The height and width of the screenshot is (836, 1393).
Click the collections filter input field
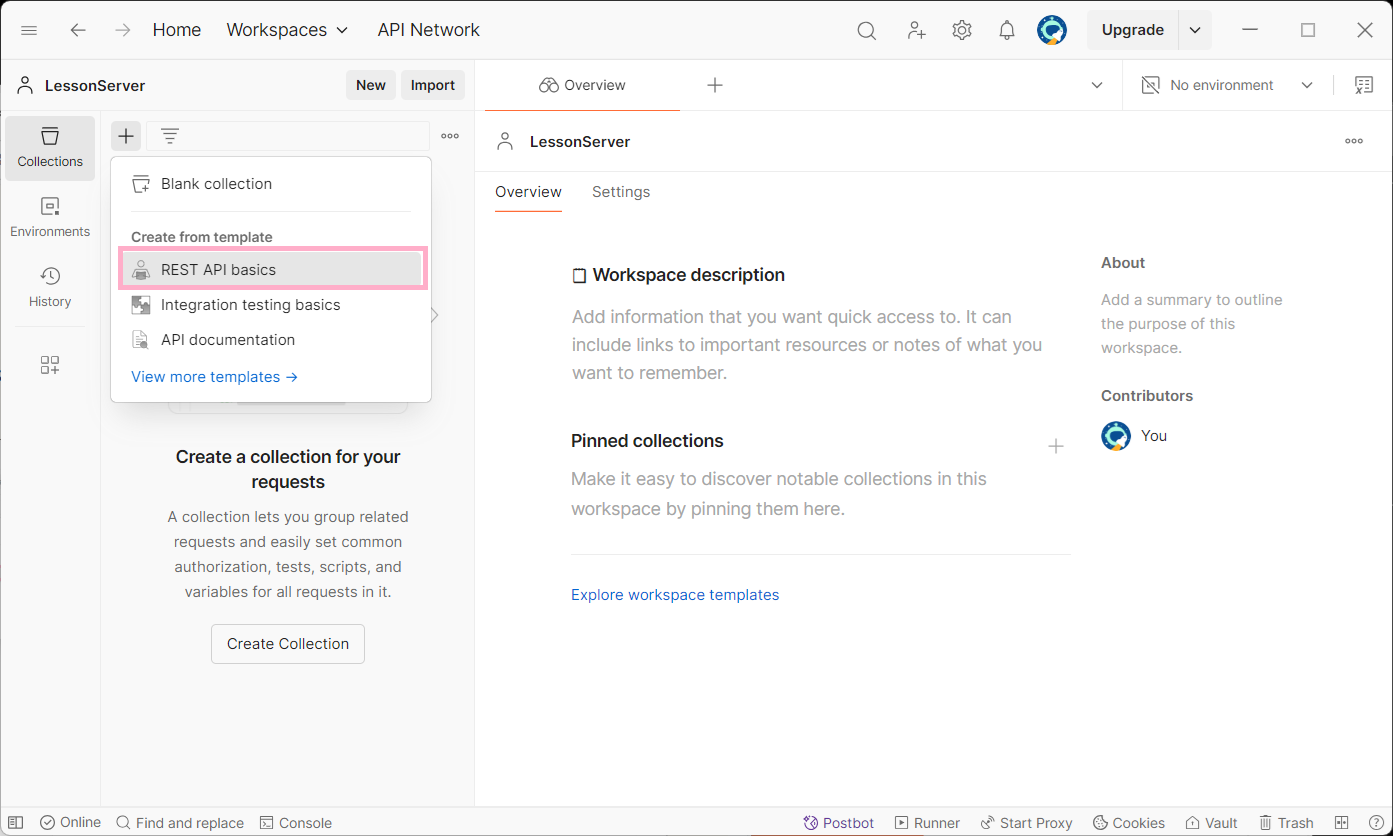pyautogui.click(x=288, y=136)
